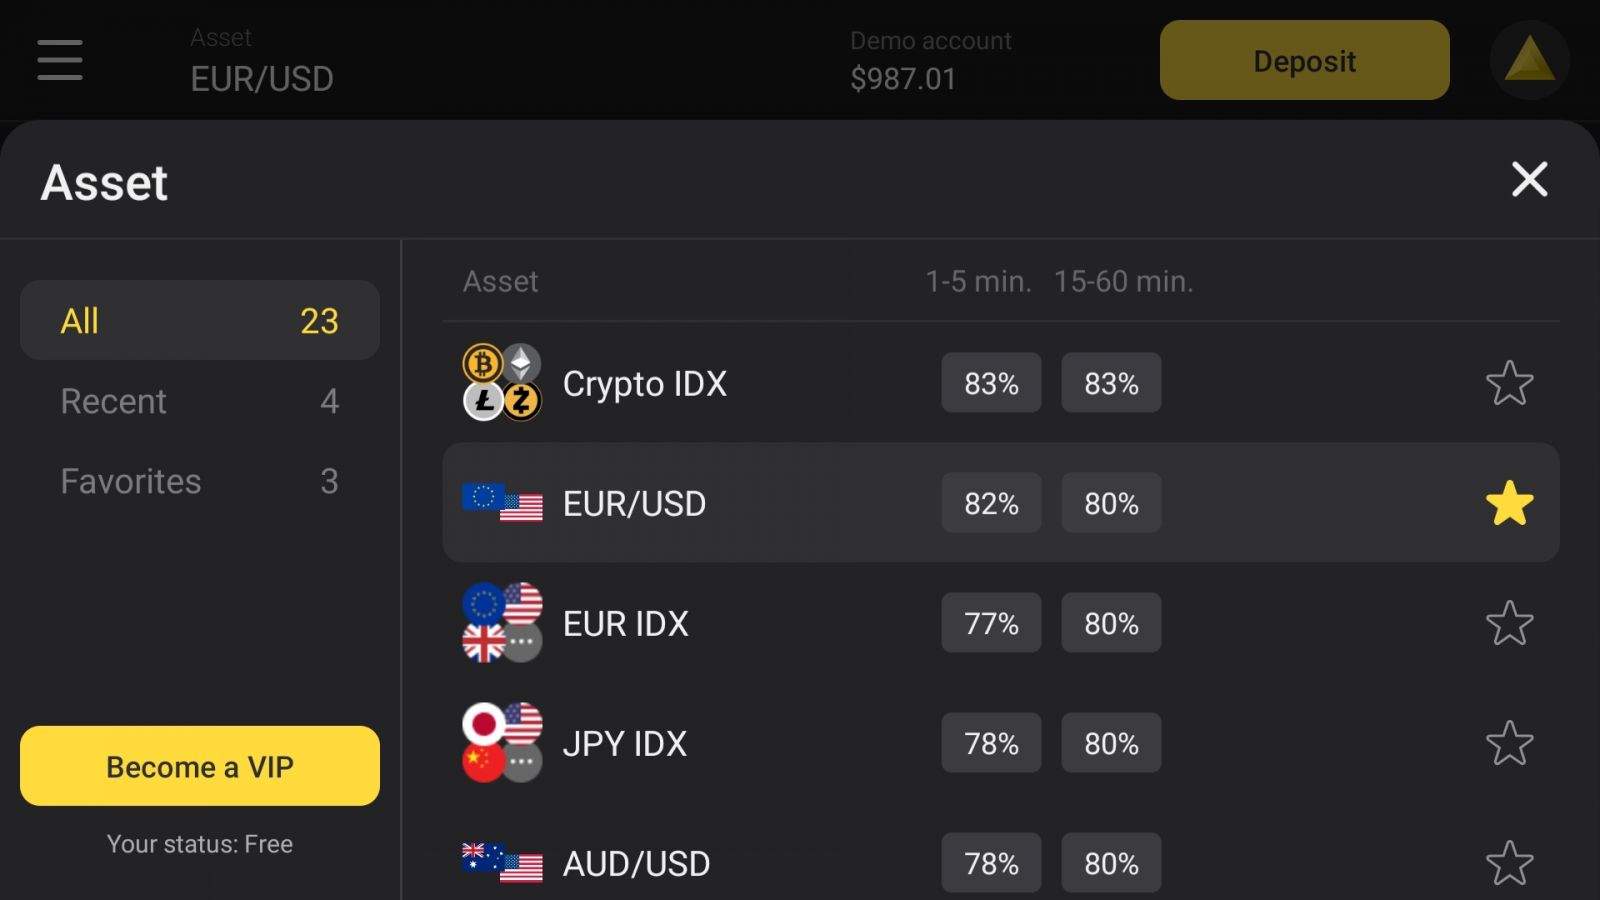Toggle the favorite star for EUR IDX
Image resolution: width=1600 pixels, height=900 pixels.
[1509, 623]
